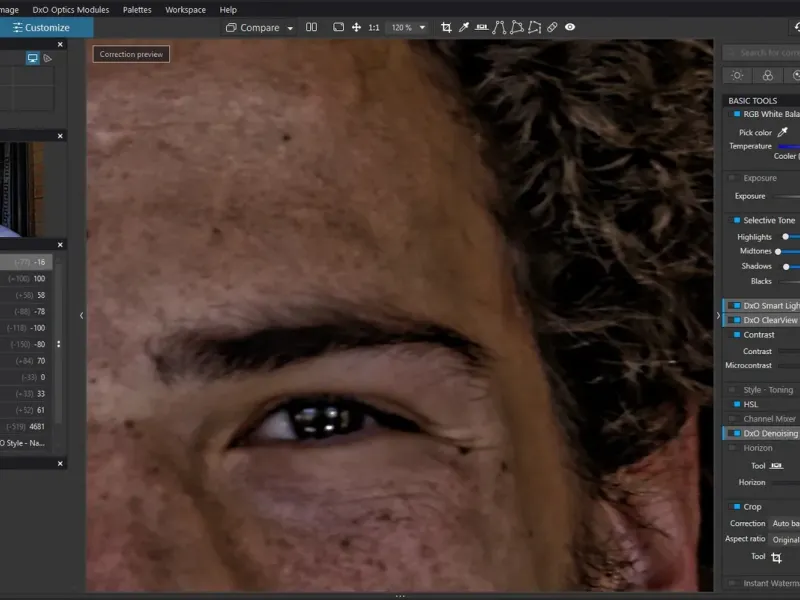
Task: Pick the white balance eyedropper in the toolbar
Action: [464, 28]
